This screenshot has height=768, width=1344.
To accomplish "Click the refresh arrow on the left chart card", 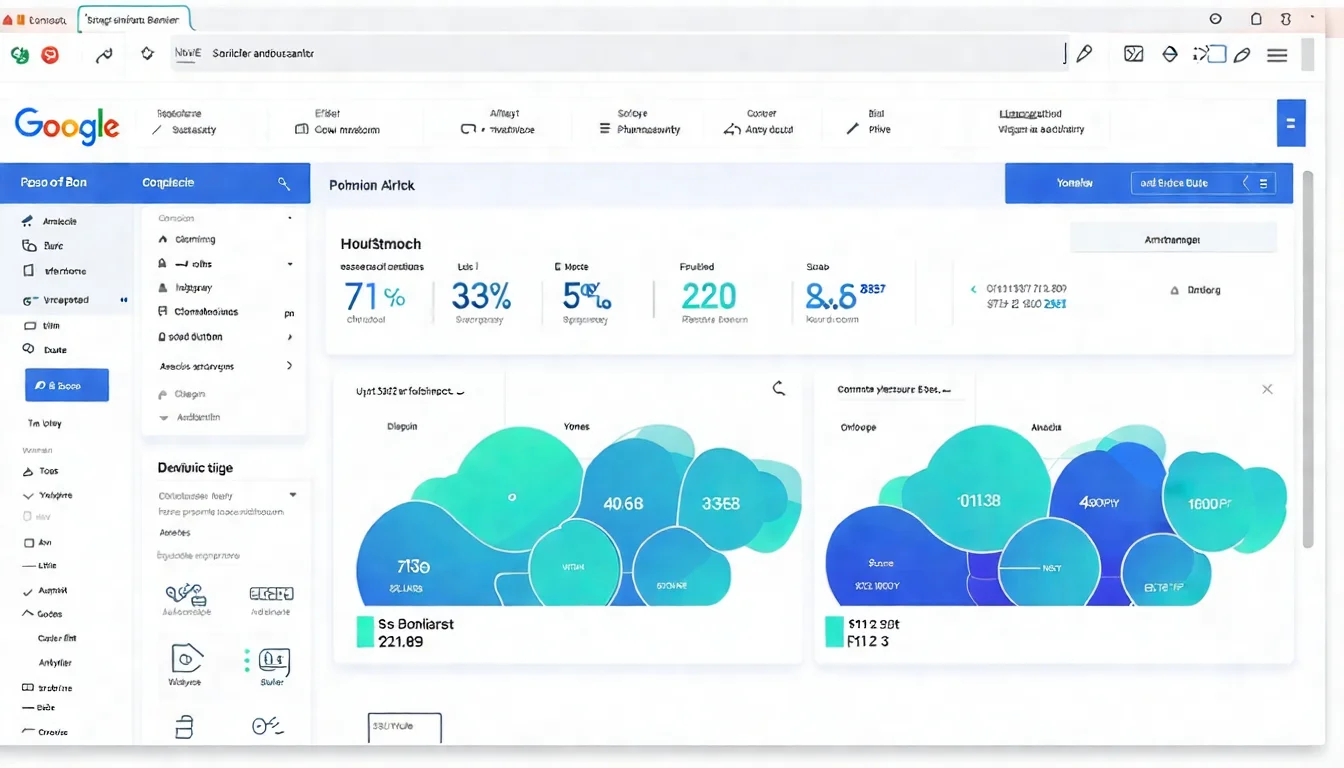I will (778, 388).
